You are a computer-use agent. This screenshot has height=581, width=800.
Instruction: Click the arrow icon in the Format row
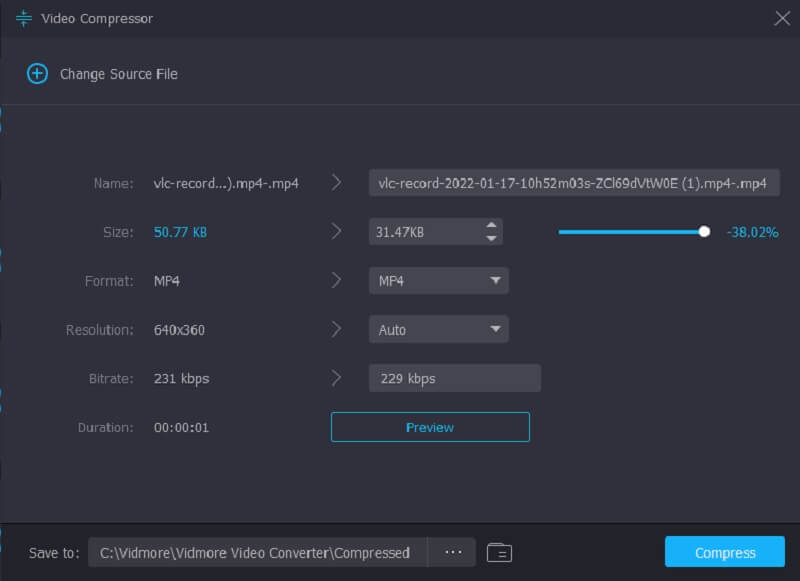[337, 281]
